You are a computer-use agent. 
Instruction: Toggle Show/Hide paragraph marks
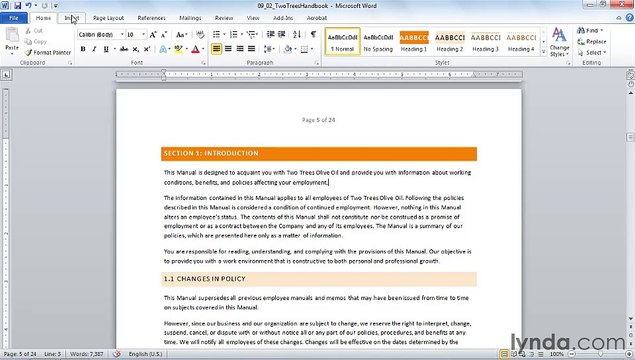coord(313,35)
